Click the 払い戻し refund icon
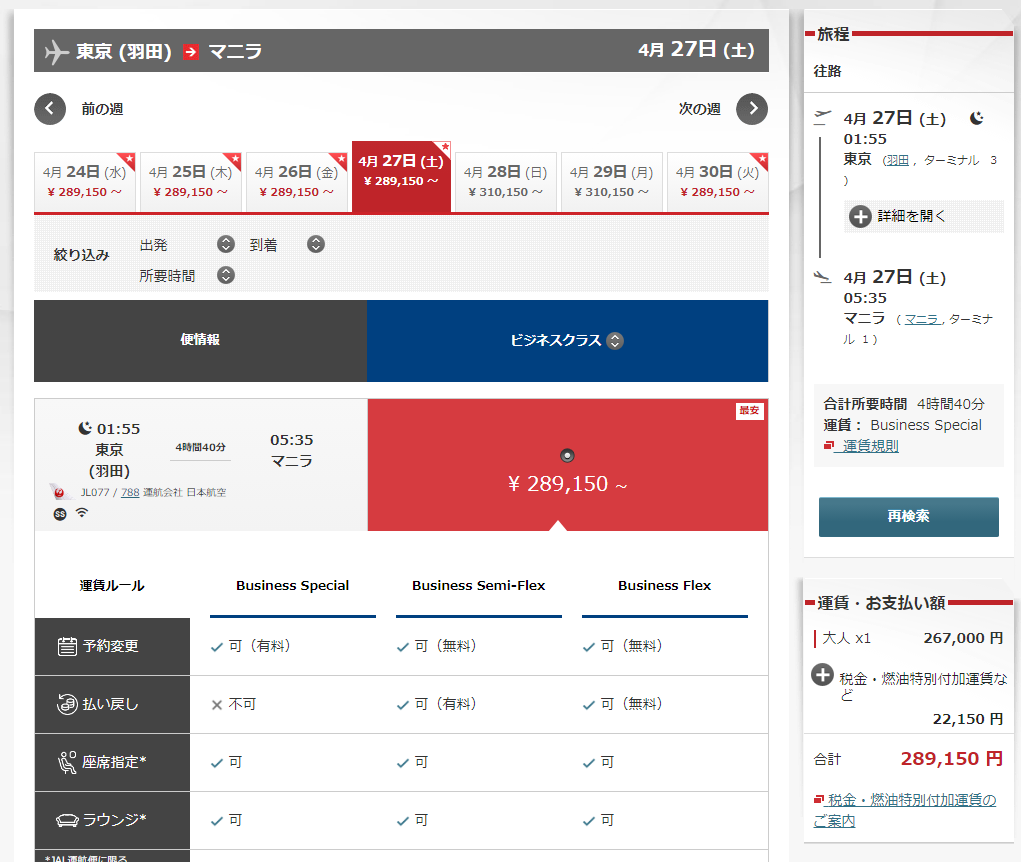 [67, 704]
